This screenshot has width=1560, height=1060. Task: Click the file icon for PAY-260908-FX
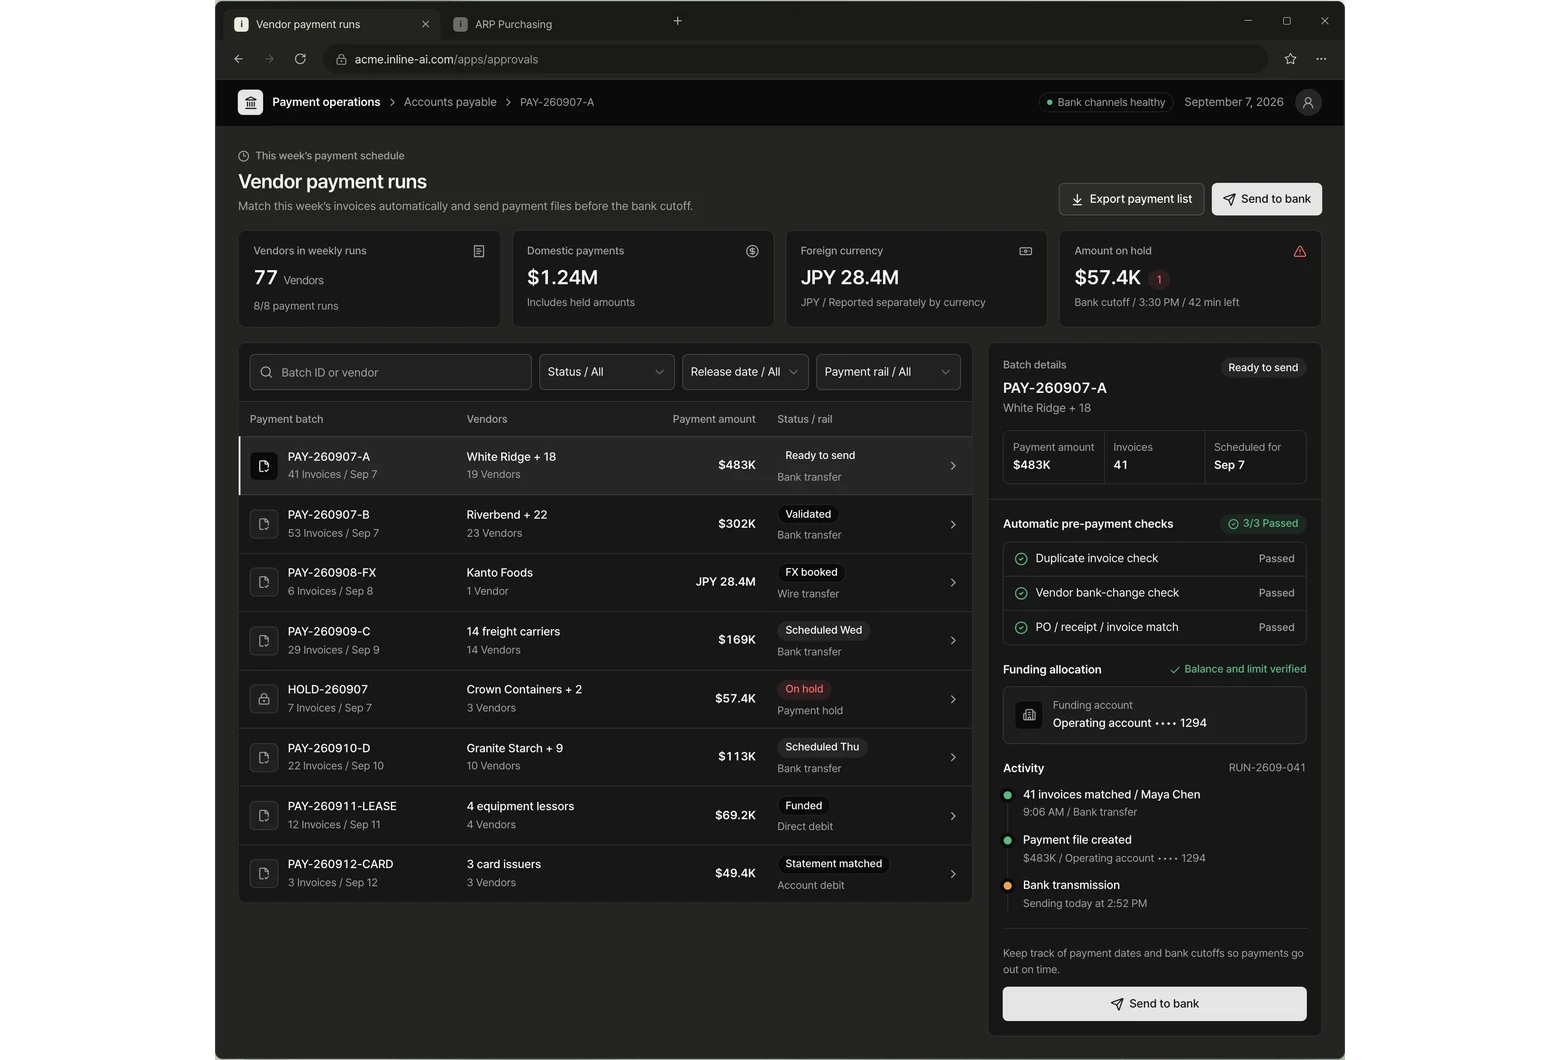coord(264,582)
